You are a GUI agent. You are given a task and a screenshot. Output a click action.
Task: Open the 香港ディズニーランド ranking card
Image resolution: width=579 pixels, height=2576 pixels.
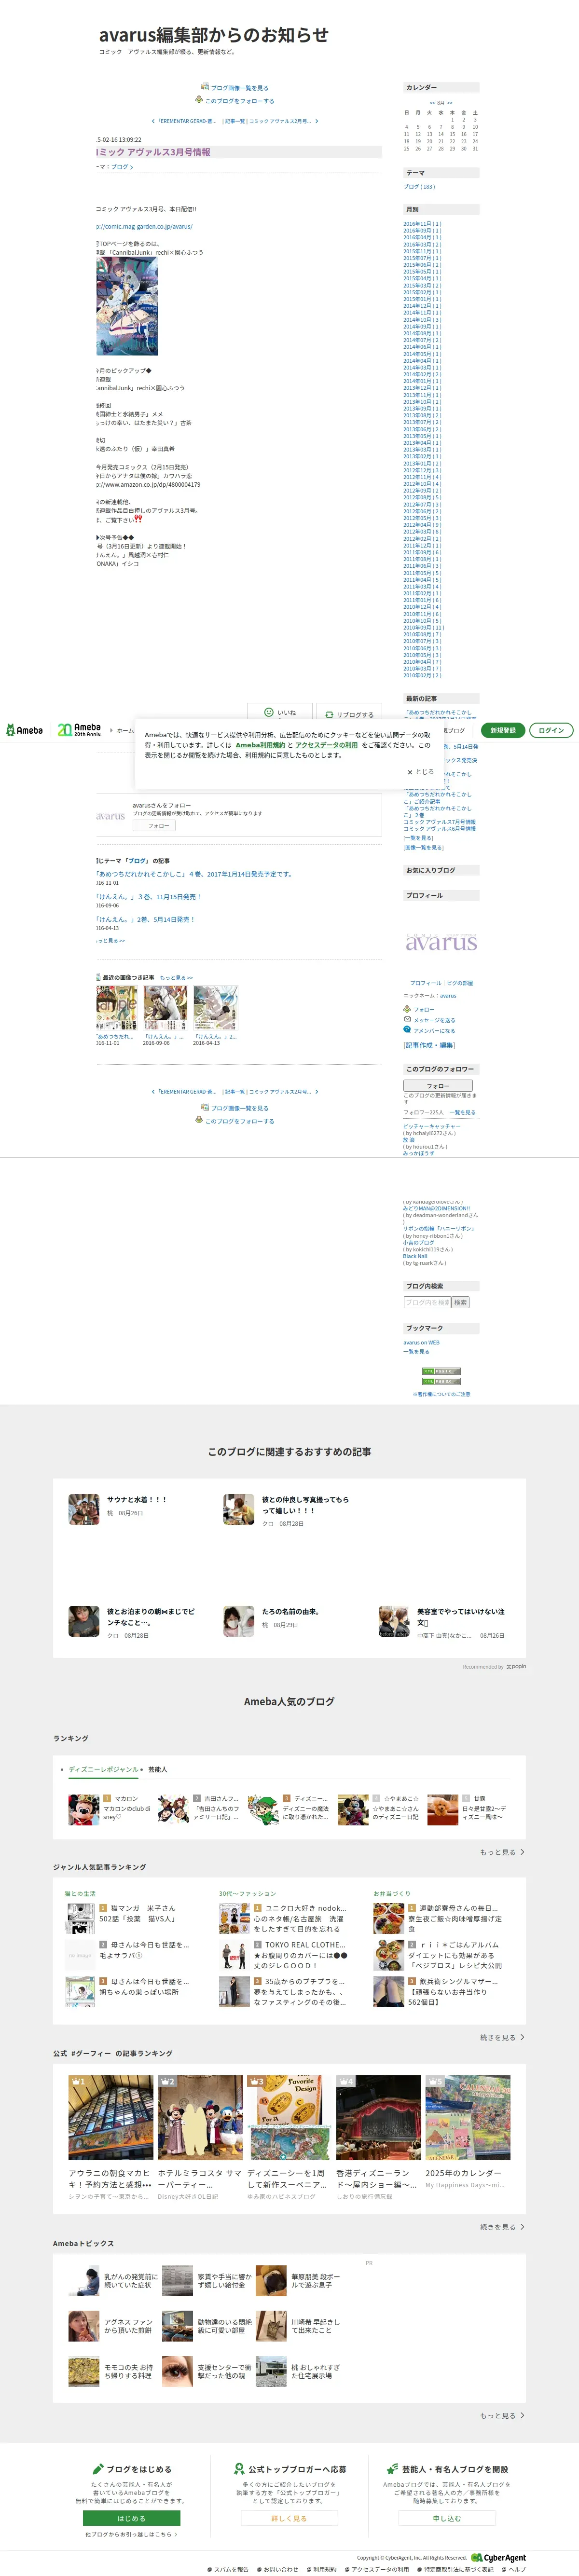(378, 2138)
